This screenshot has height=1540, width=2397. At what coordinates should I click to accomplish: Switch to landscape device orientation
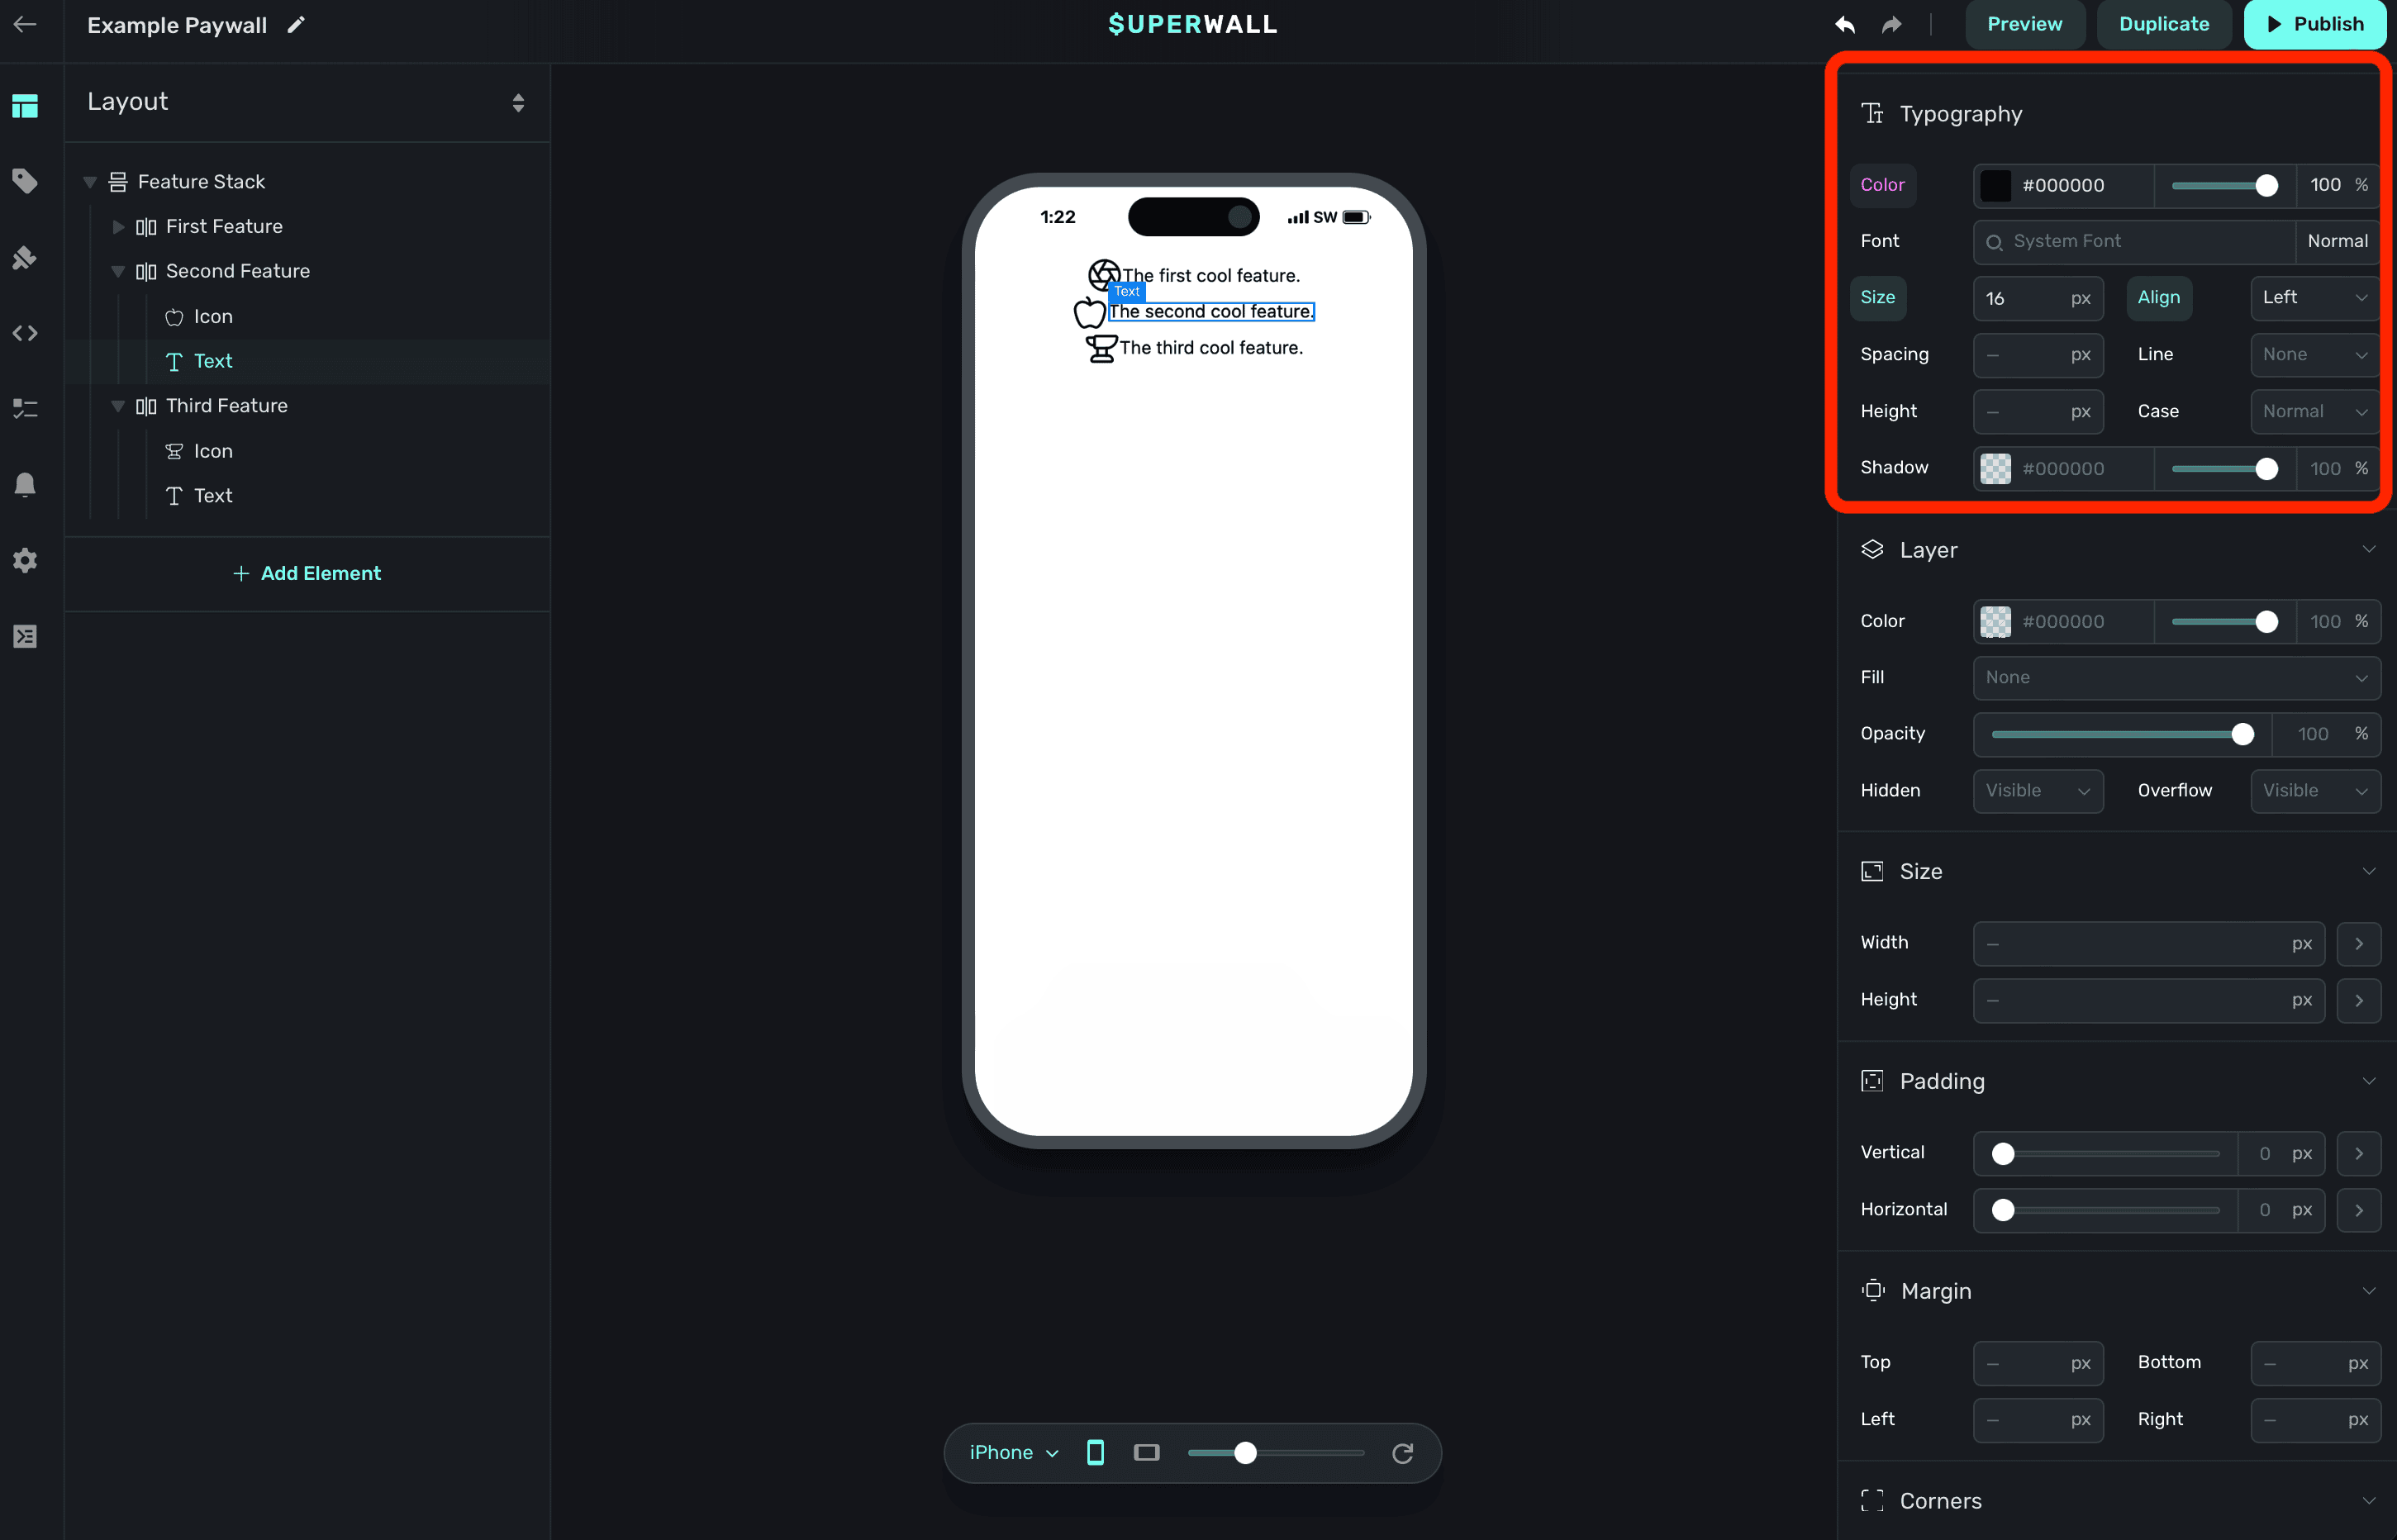coord(1146,1453)
